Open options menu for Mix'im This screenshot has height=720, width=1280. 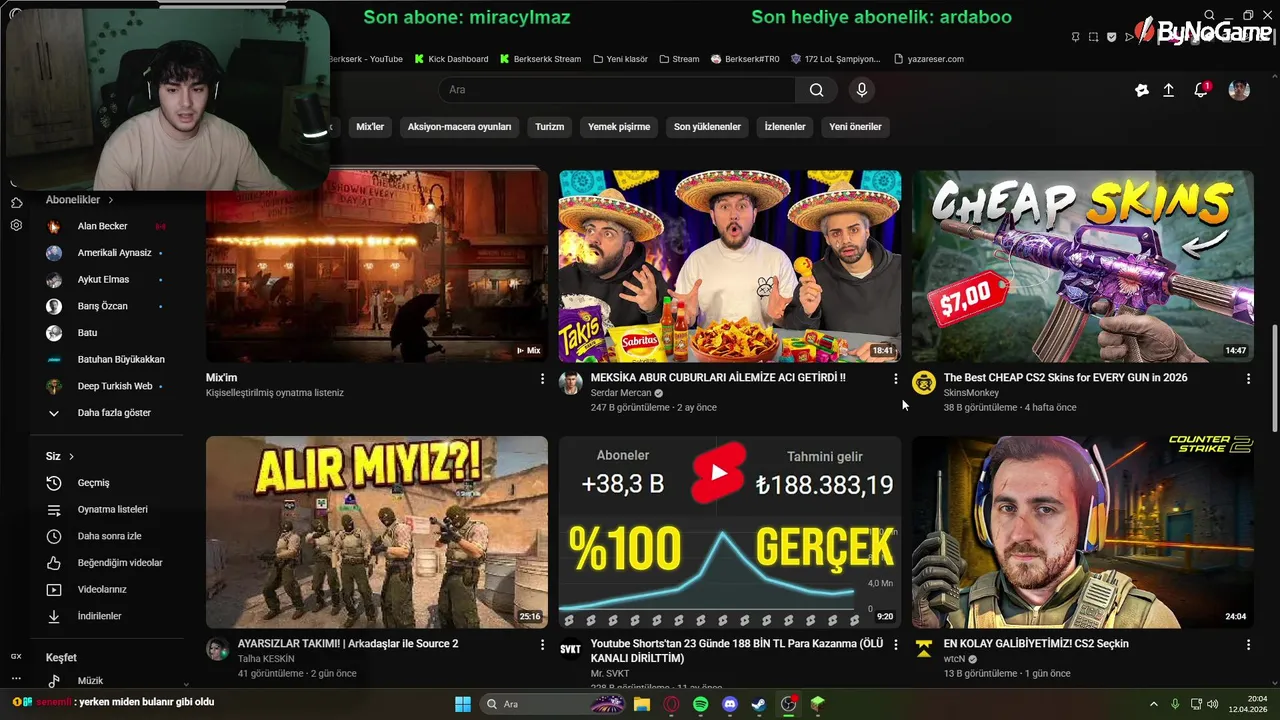(x=542, y=379)
